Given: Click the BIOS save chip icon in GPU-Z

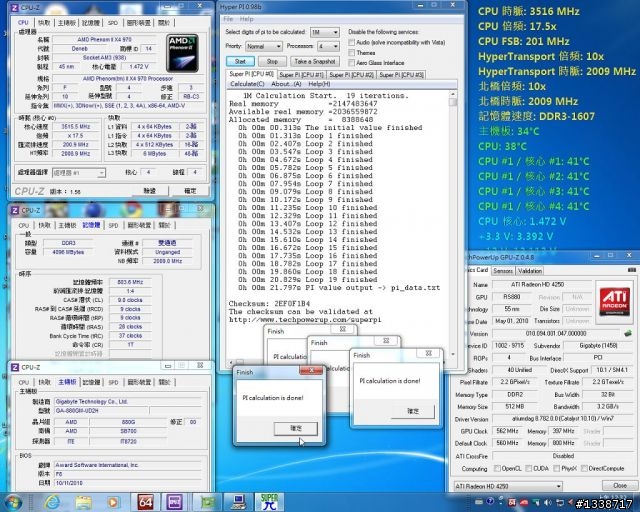Looking at the screenshot, I should click(628, 333).
